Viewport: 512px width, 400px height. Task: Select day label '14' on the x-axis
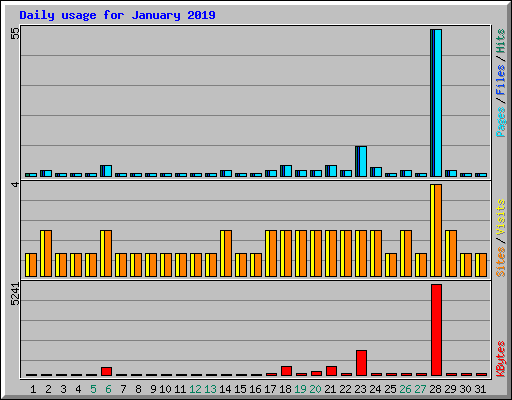[x=225, y=389]
